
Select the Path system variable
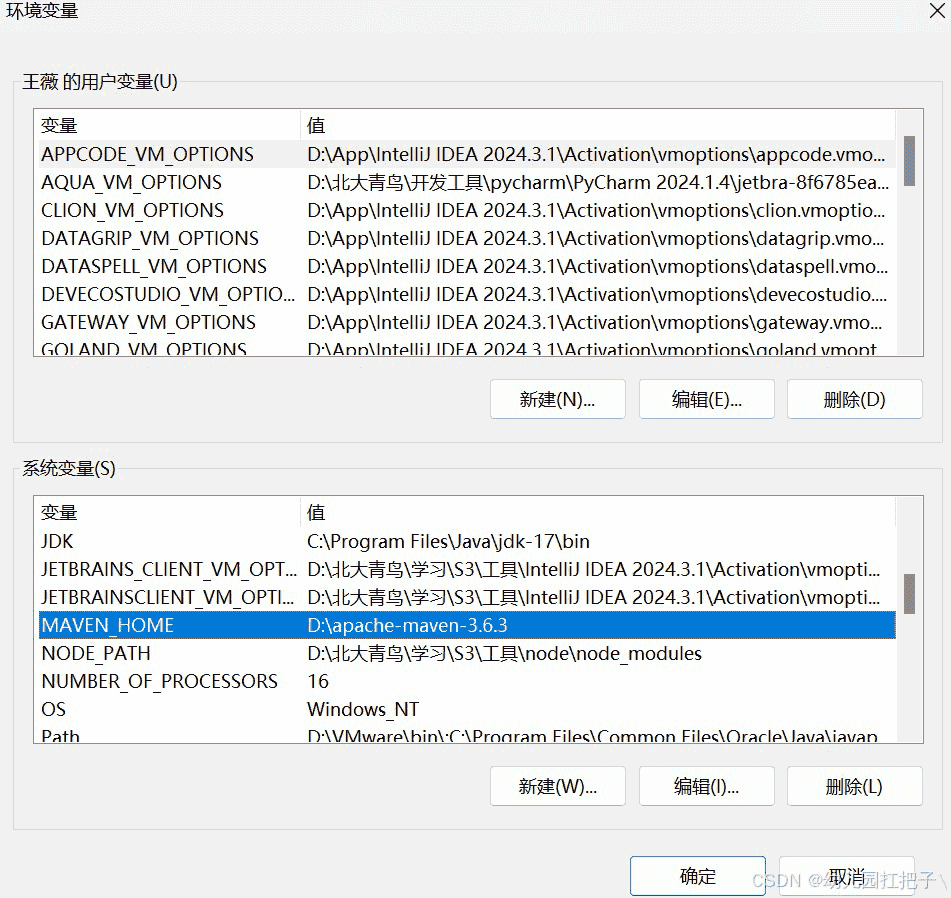click(150, 736)
